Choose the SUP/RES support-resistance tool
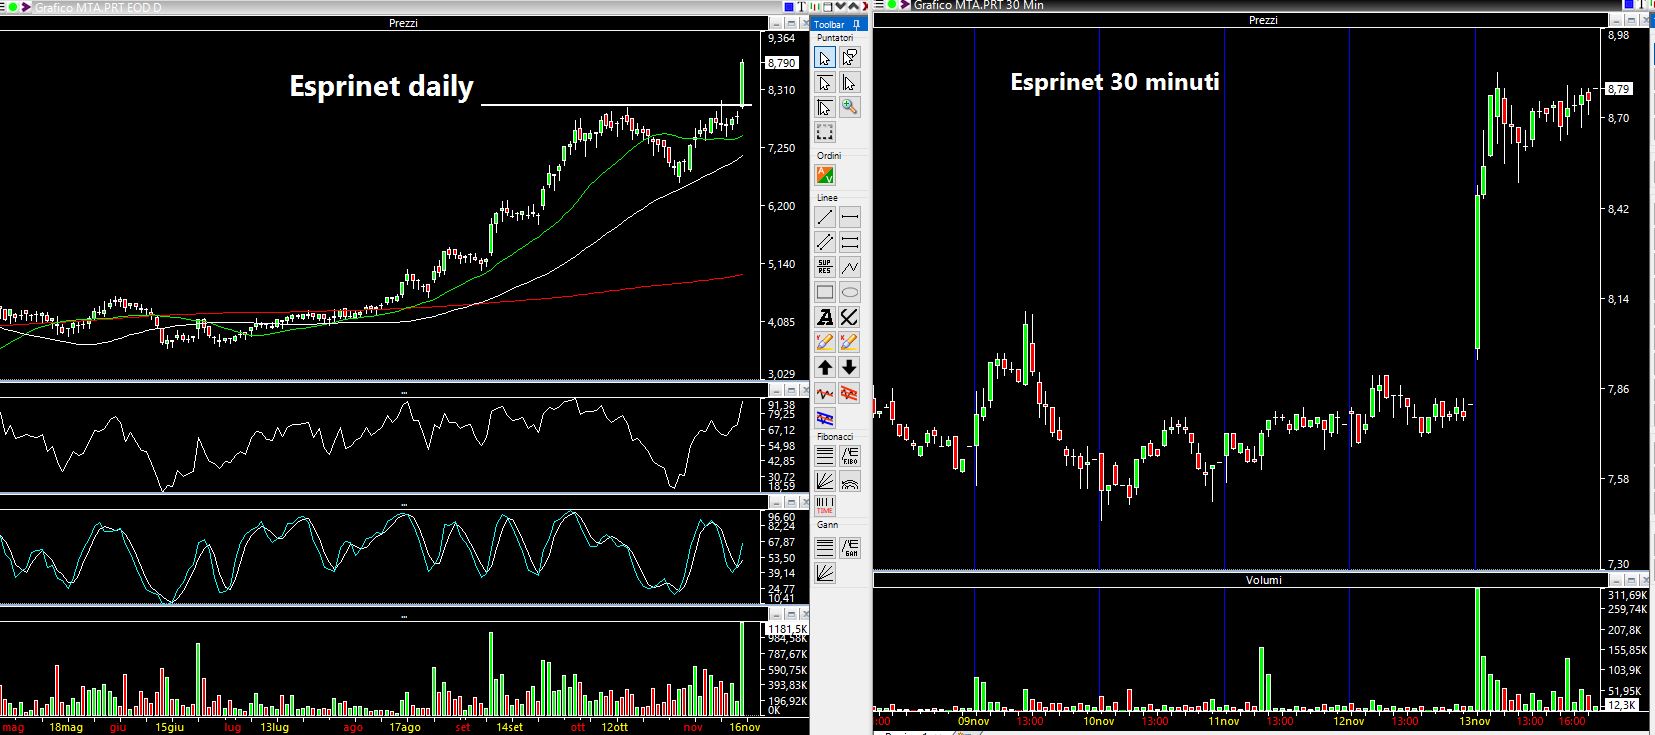 [825, 267]
